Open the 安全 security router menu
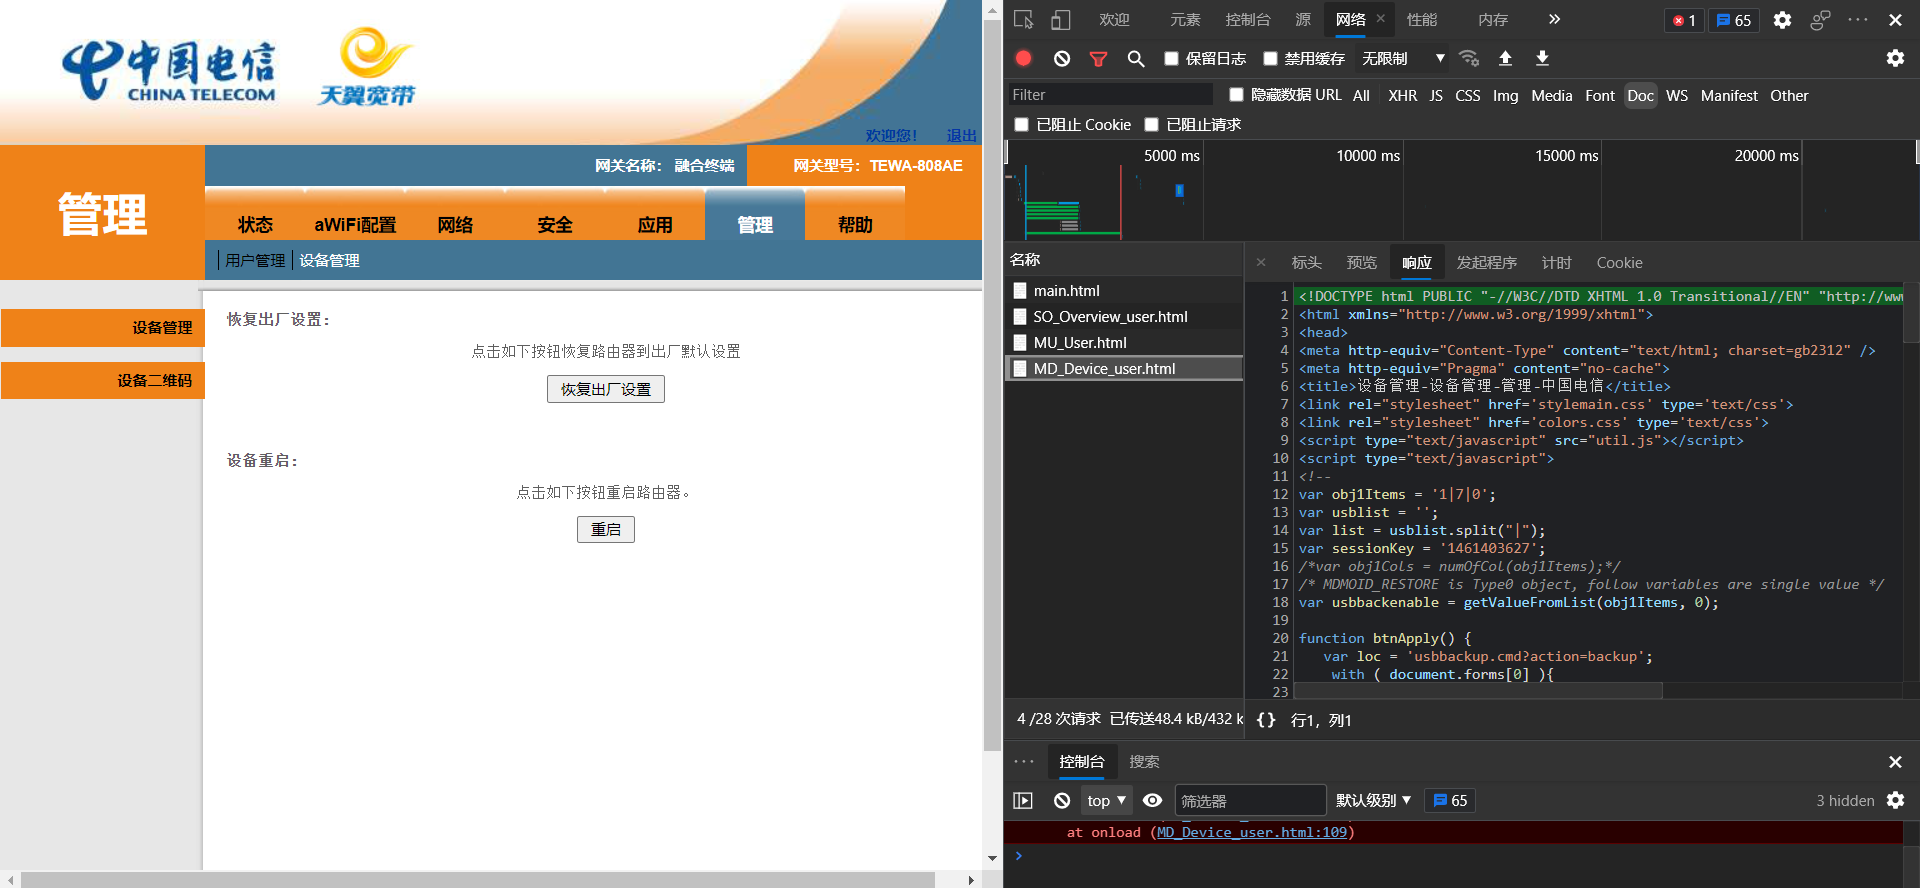Screen dimensions: 1920x888 pos(555,225)
